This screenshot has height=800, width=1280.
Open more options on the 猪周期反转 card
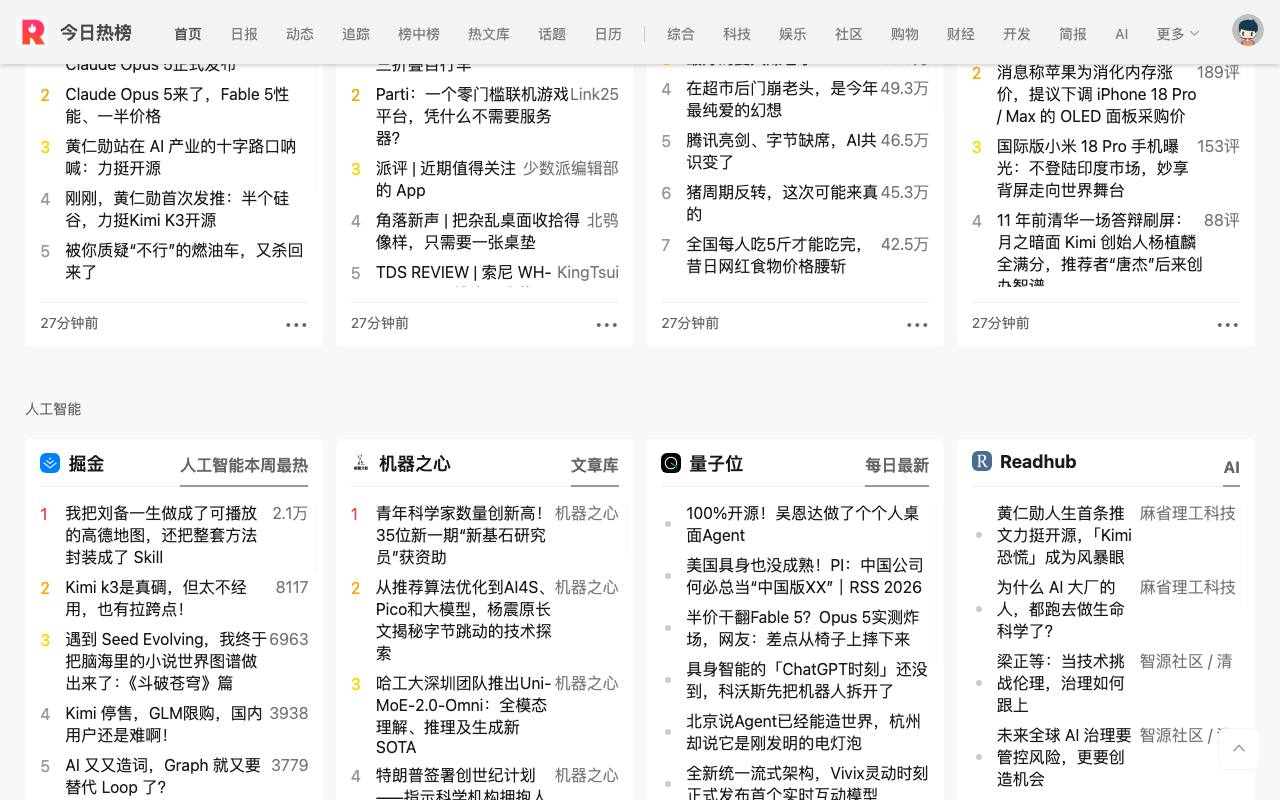coord(917,324)
